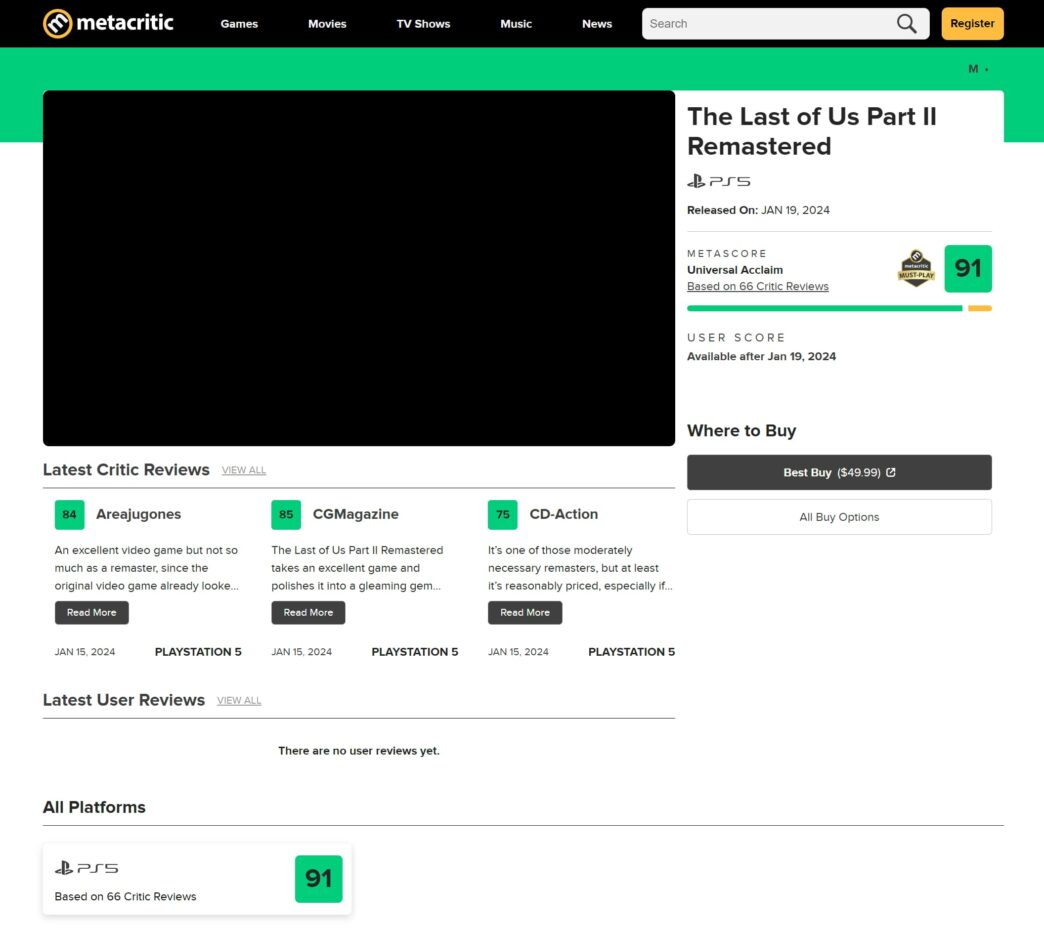
Task: Click JAN 15, 2024 date under Areajugones
Action: [x=85, y=652]
